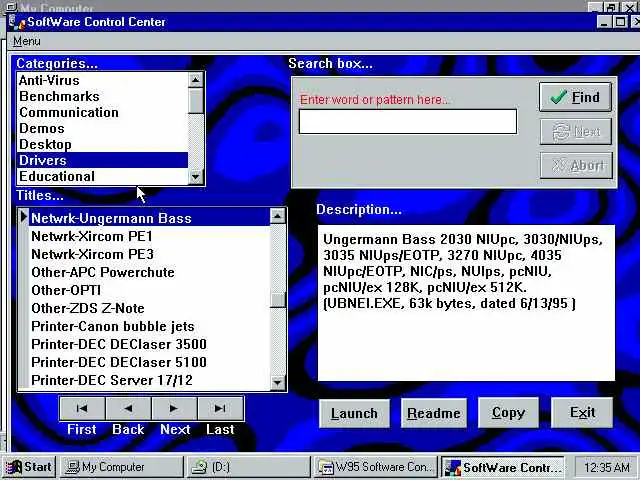Click the Titles list scrollbar thumb
The width and height of the screenshot is (640, 480).
(x=278, y=300)
